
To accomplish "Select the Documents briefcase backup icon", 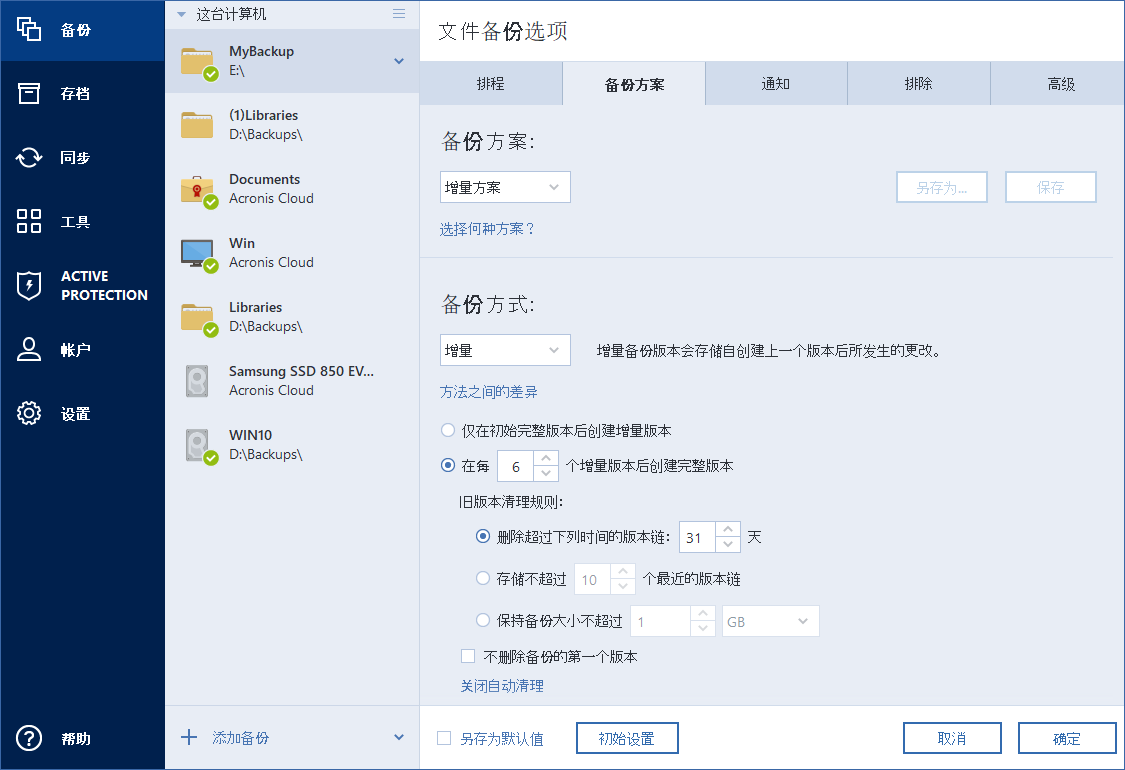I will tap(199, 191).
